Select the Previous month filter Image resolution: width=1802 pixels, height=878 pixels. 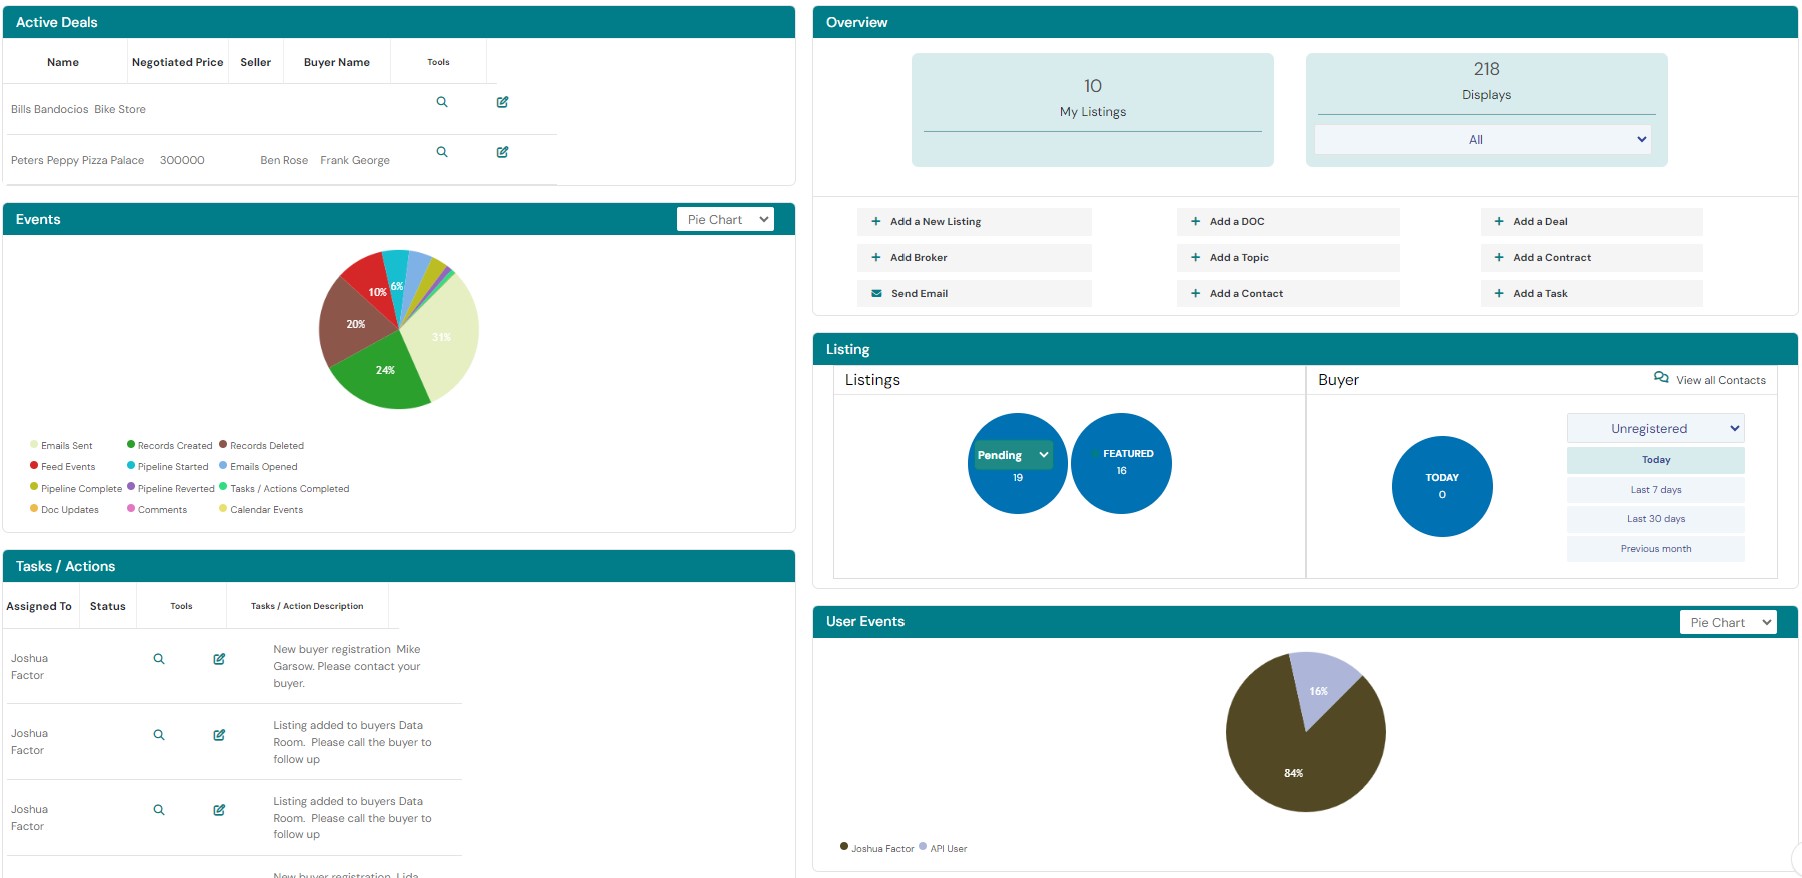coord(1655,549)
